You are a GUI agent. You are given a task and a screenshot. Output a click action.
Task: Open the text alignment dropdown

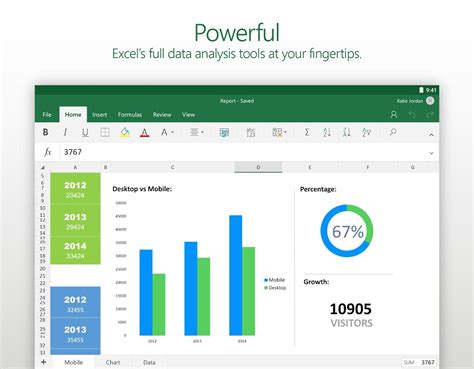click(x=197, y=132)
